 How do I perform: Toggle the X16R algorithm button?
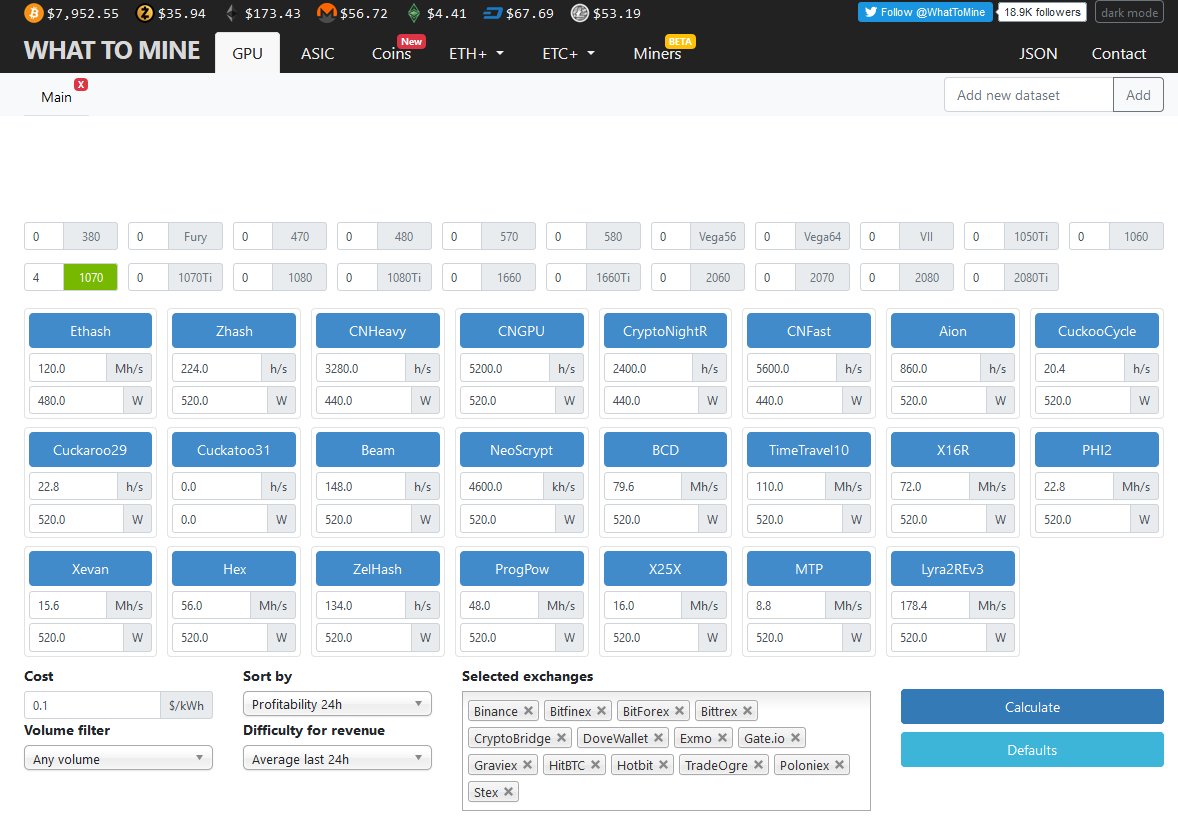(x=953, y=450)
